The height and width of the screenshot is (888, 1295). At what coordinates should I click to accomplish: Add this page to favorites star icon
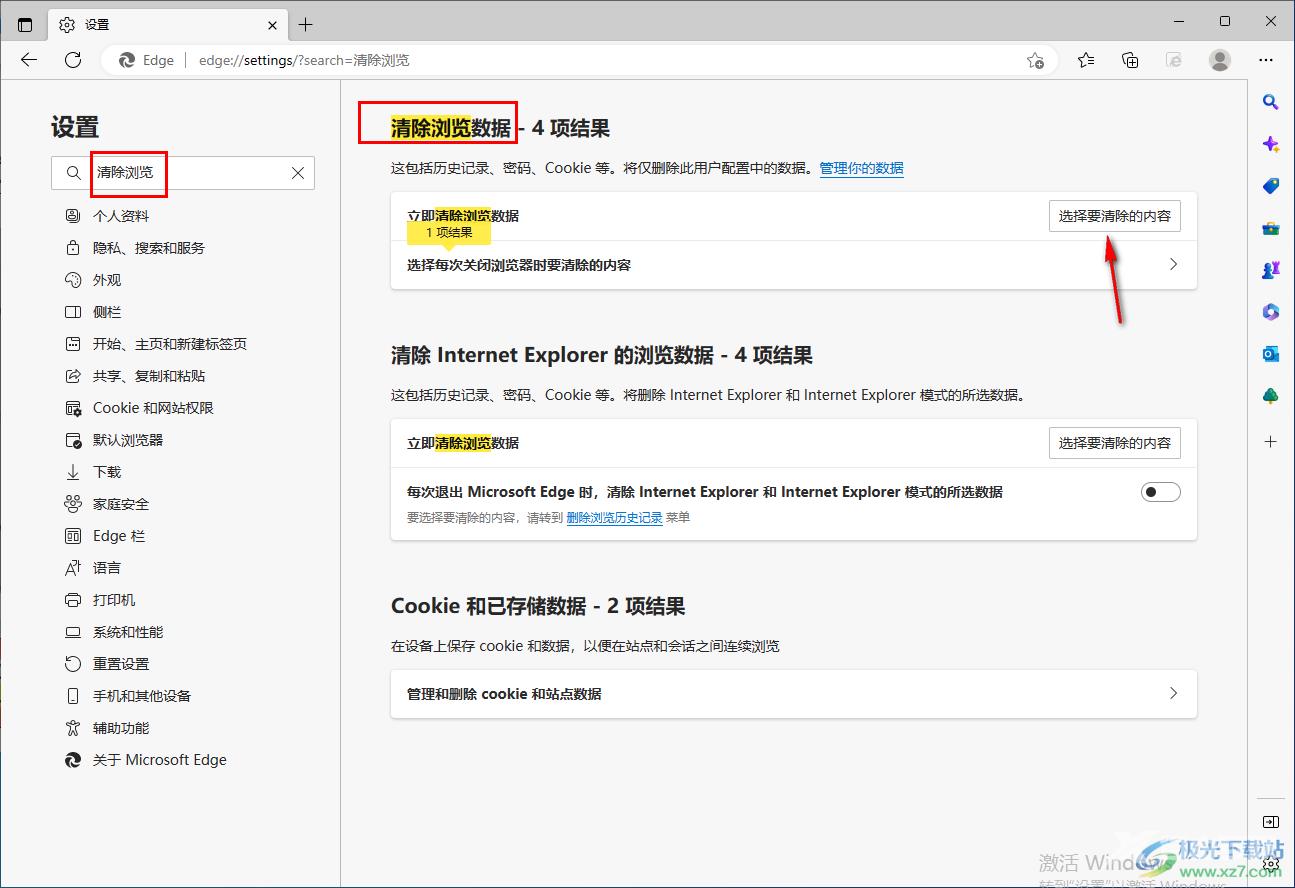[x=1035, y=60]
